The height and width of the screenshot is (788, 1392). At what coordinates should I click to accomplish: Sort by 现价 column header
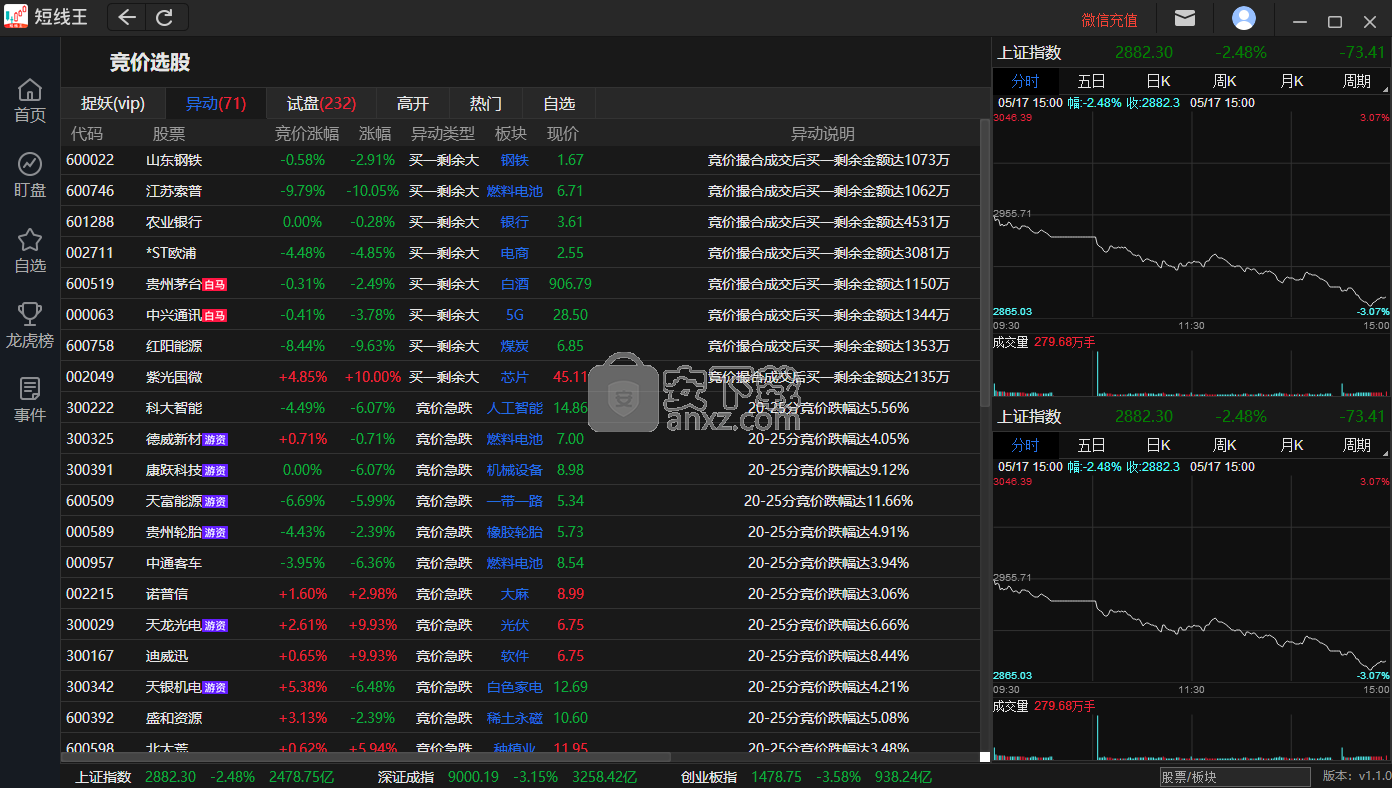563,133
